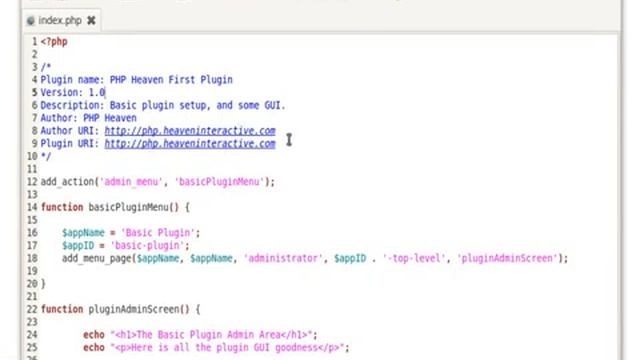
Task: Click line number 12 in the gutter
Action: coord(32,182)
